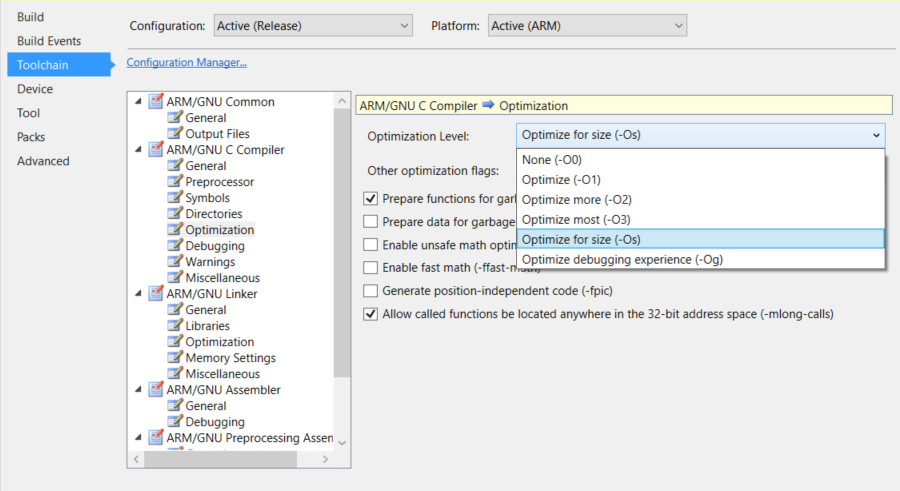
Task: Open the Platform dropdown
Action: click(x=586, y=25)
